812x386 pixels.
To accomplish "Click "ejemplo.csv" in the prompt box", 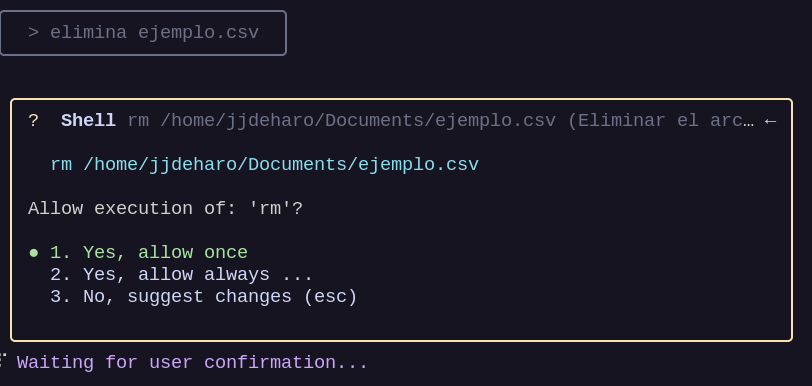I will coord(198,33).
